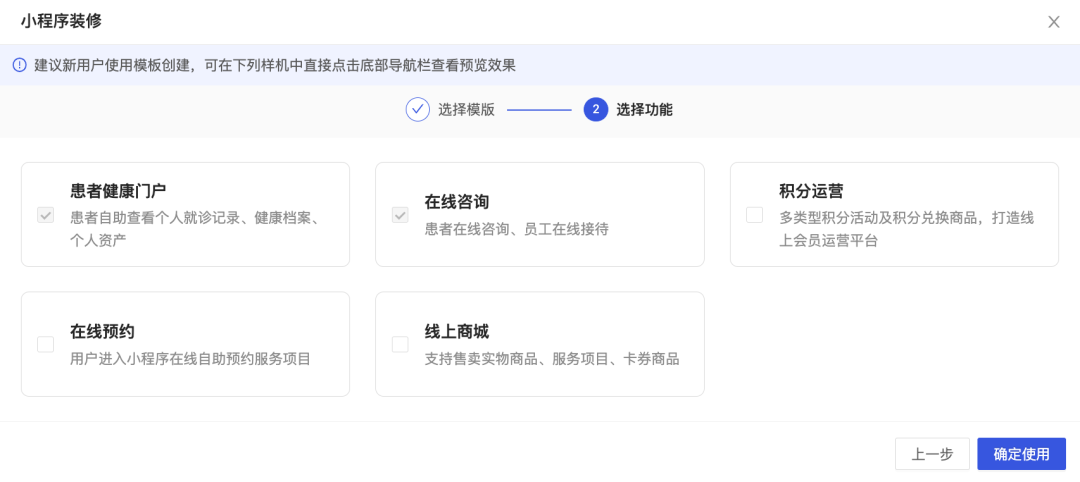
Task: Click the 在线预约 card description text
Action: coord(190,359)
